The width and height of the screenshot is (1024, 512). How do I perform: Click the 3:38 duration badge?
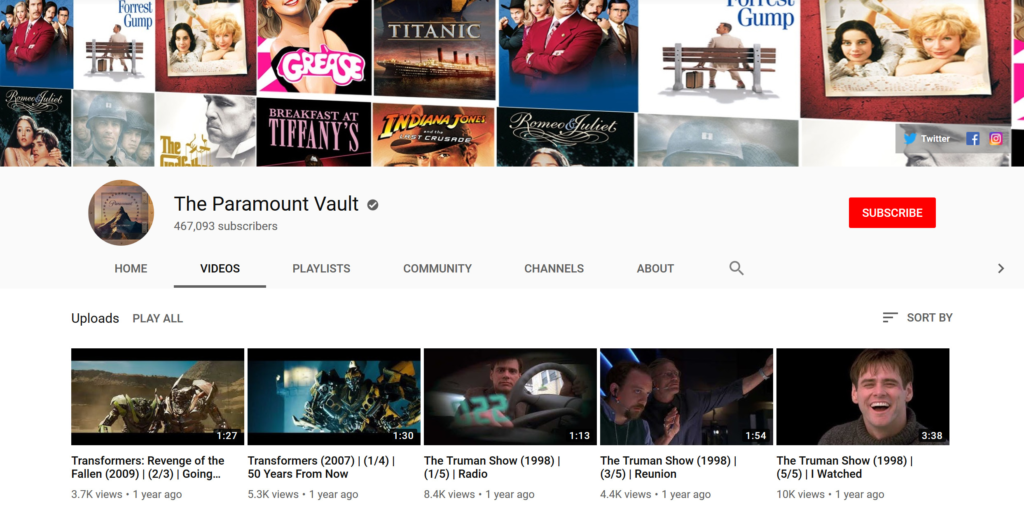(x=932, y=436)
